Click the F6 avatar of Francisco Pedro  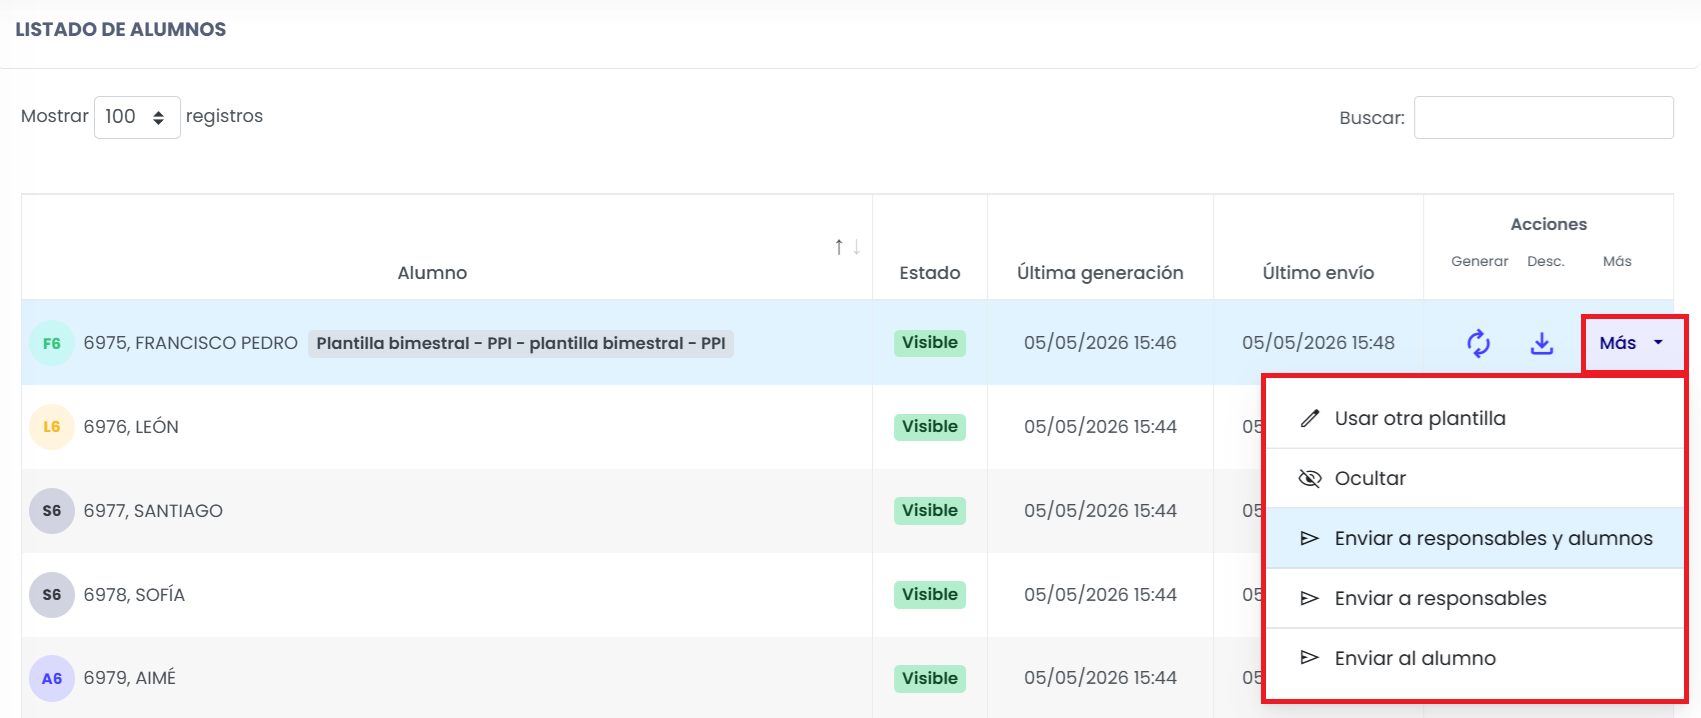(x=52, y=343)
